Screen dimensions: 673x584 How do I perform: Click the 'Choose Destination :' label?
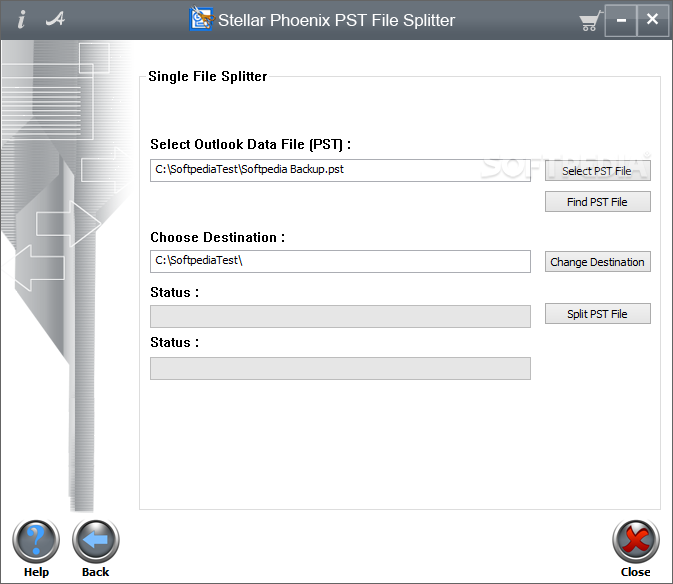[x=218, y=237]
